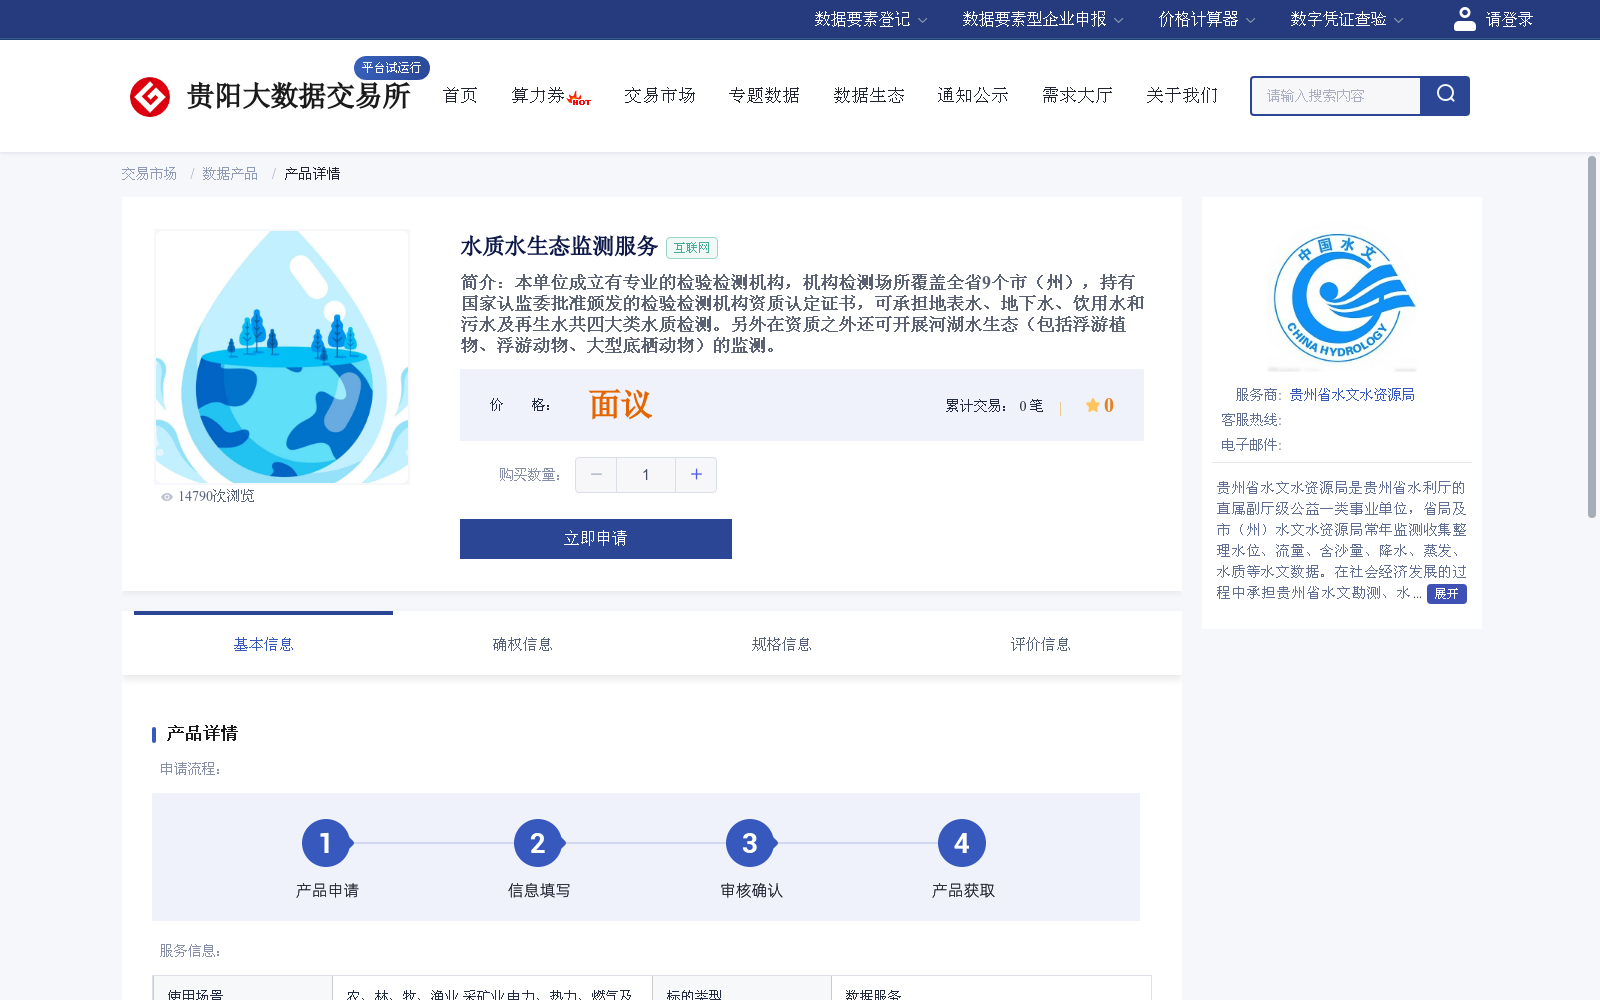Expand provider description with 展开 button
This screenshot has height=1000, width=1600.
[1446, 593]
